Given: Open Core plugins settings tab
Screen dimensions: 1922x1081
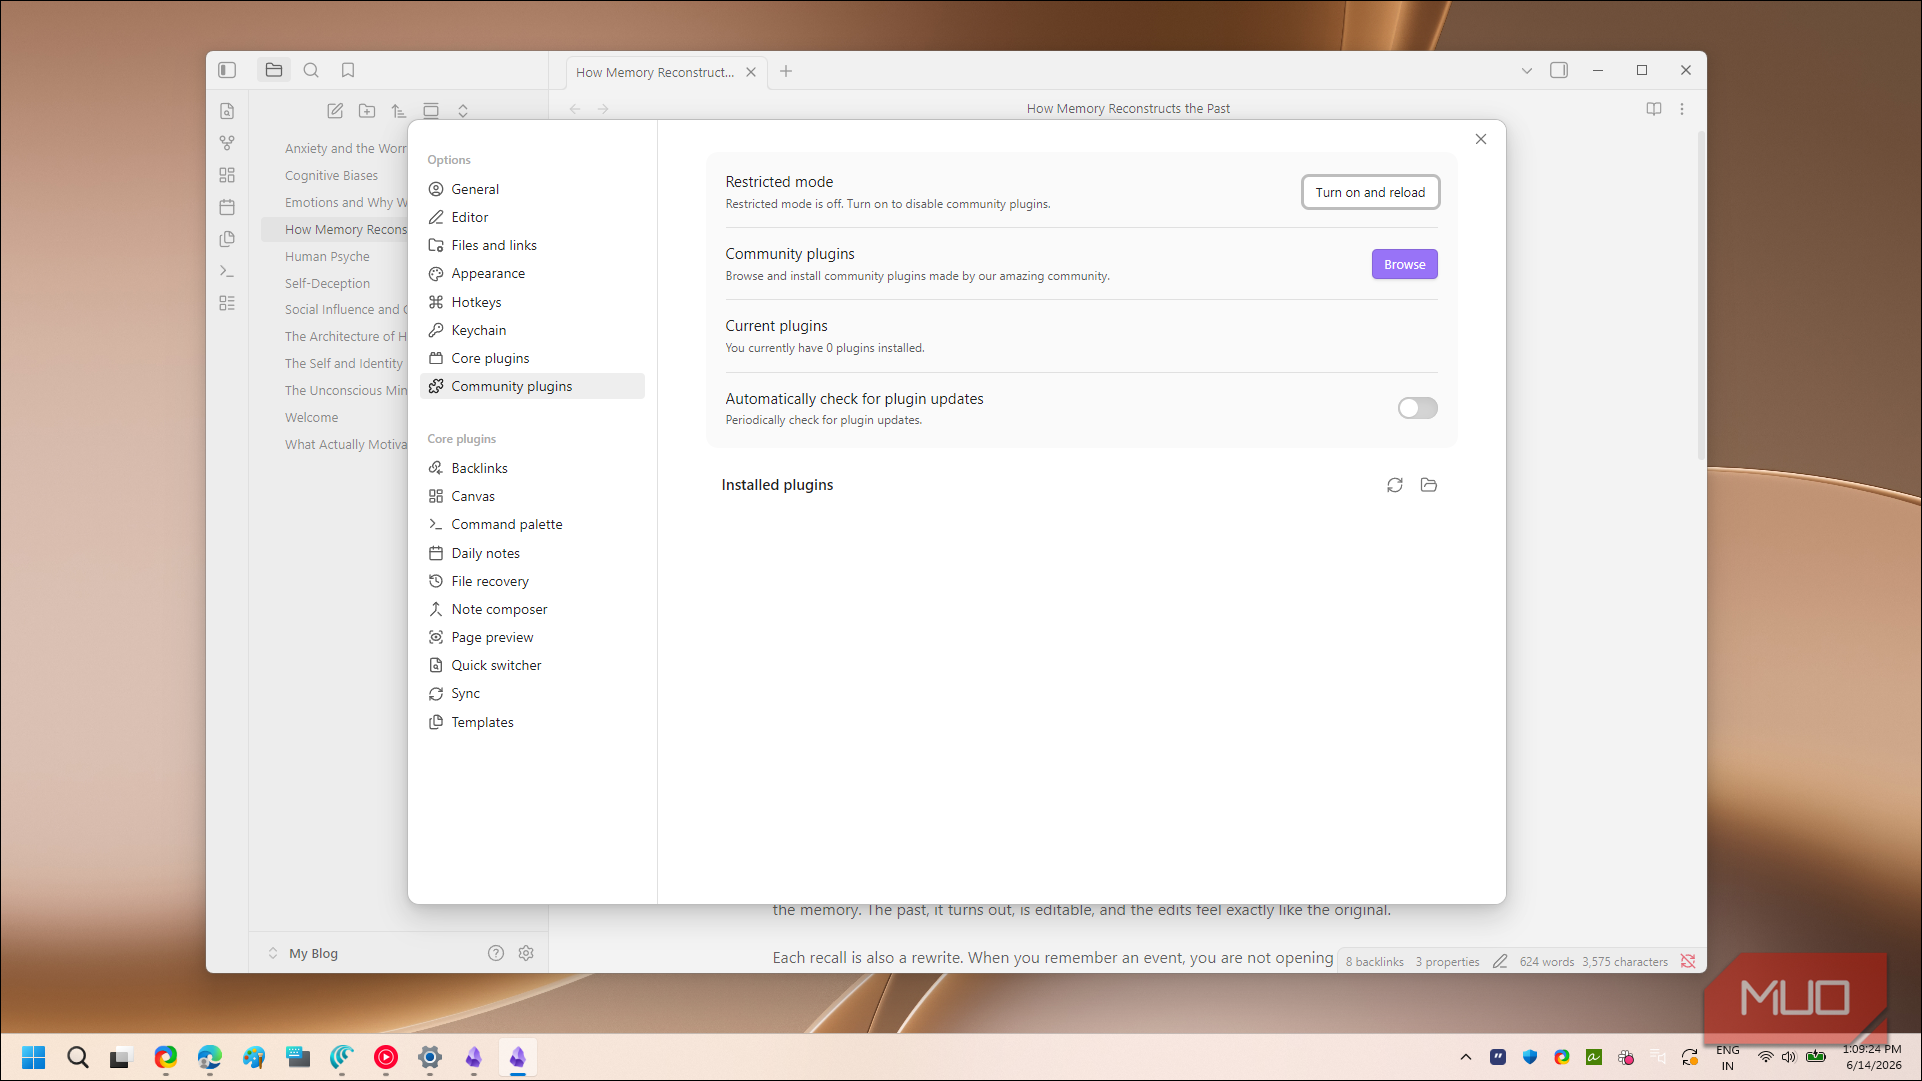Looking at the screenshot, I should [x=532, y=358].
